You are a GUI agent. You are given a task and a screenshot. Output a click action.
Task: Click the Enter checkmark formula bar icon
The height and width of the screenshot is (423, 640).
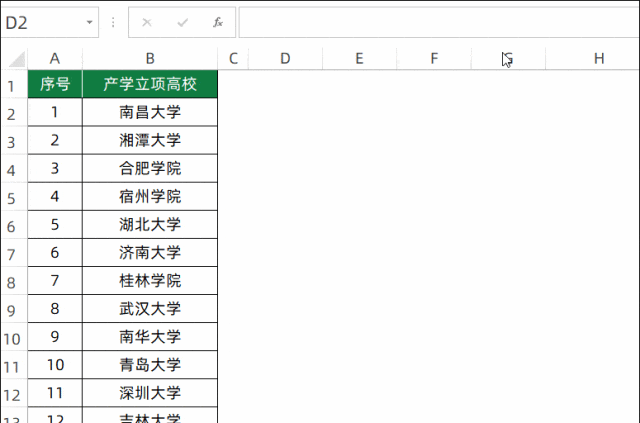[182, 22]
